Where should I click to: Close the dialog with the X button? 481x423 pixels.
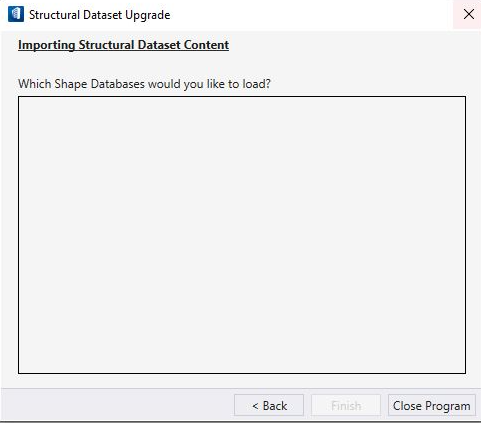pos(469,14)
